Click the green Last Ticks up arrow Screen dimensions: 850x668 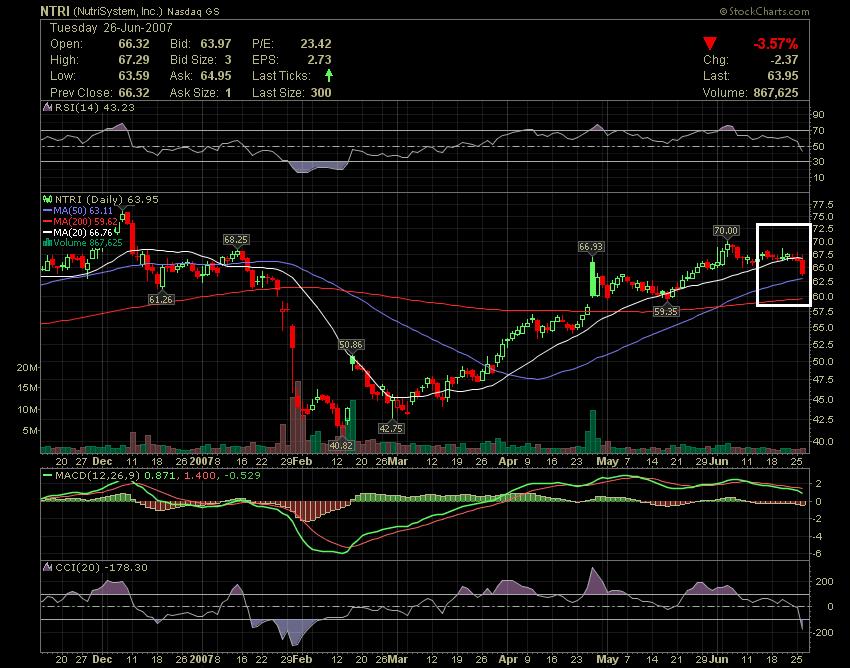tap(329, 75)
